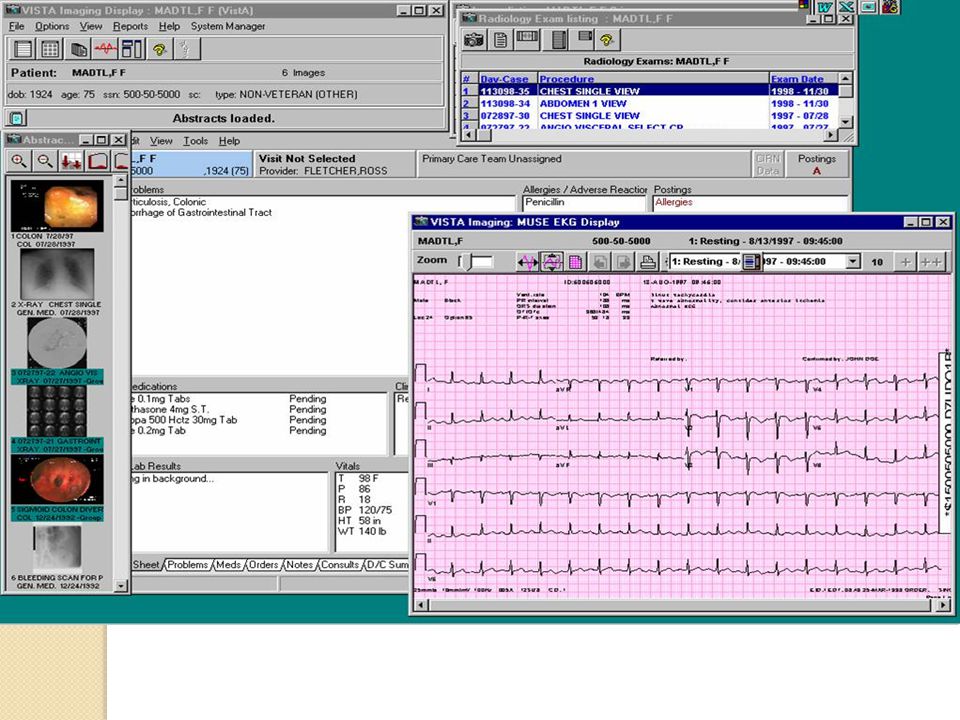Open the image list icon in VISTA Imaging Display toolbar
The width and height of the screenshot is (960, 720).
tap(23, 49)
